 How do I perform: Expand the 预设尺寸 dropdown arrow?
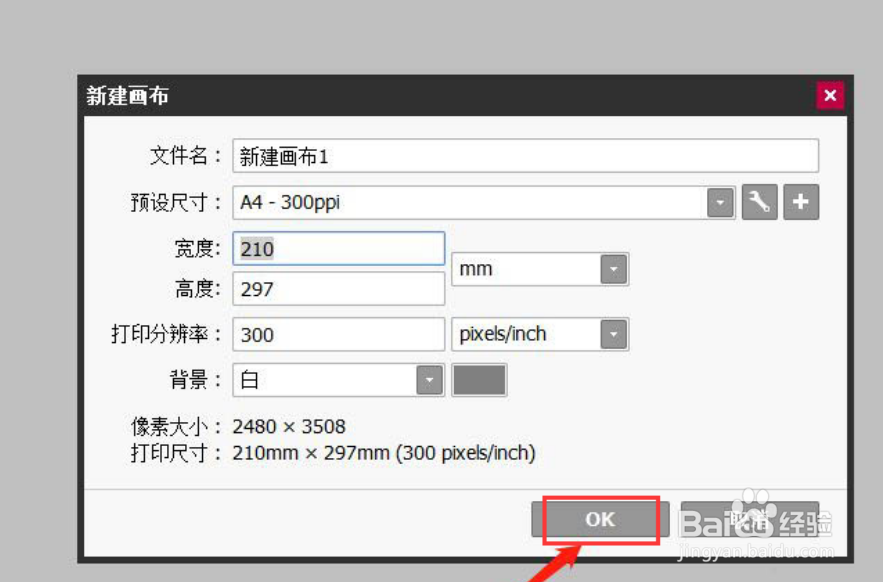coord(720,203)
